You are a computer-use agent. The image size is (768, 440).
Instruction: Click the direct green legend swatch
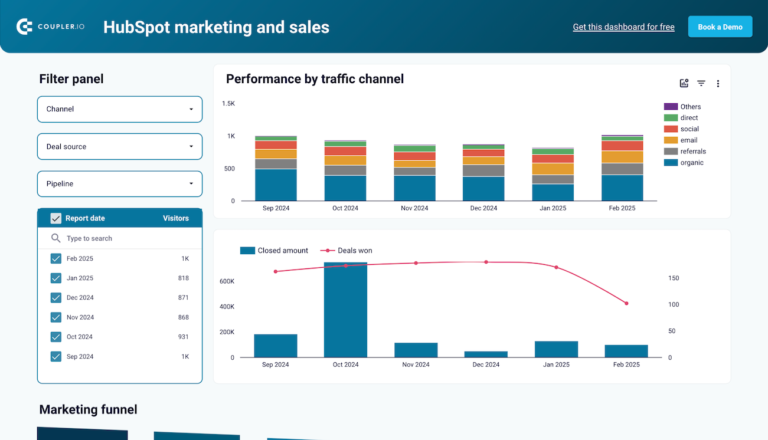[671, 118]
